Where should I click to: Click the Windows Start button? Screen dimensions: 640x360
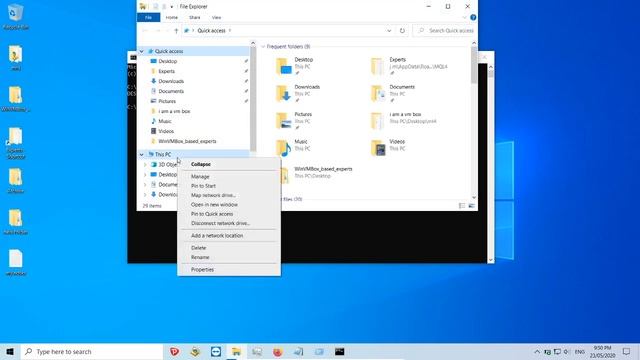coord(10,351)
